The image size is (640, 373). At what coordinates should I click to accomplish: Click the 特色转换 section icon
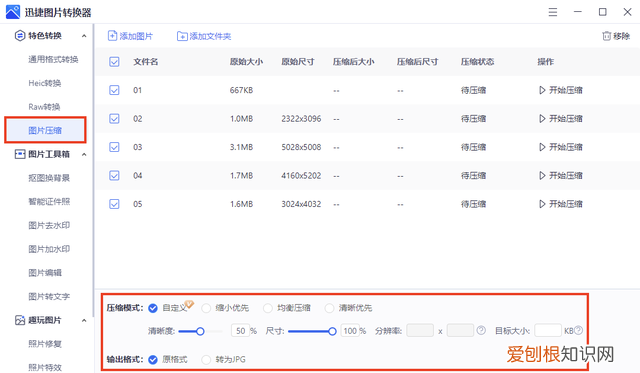click(20, 36)
